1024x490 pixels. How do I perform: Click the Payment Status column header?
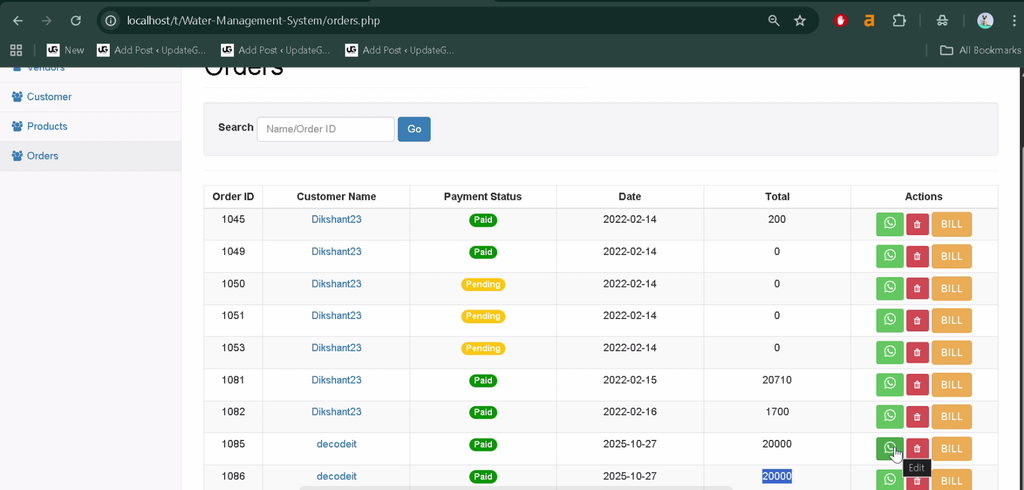[x=483, y=197]
